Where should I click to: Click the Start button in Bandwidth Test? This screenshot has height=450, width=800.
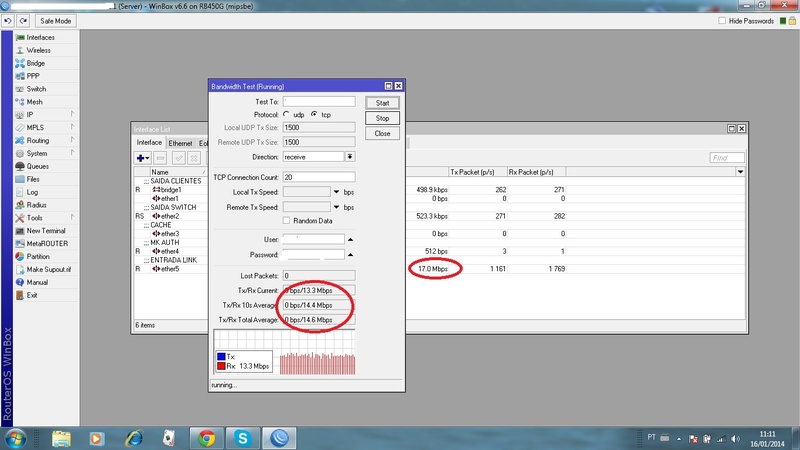point(382,103)
